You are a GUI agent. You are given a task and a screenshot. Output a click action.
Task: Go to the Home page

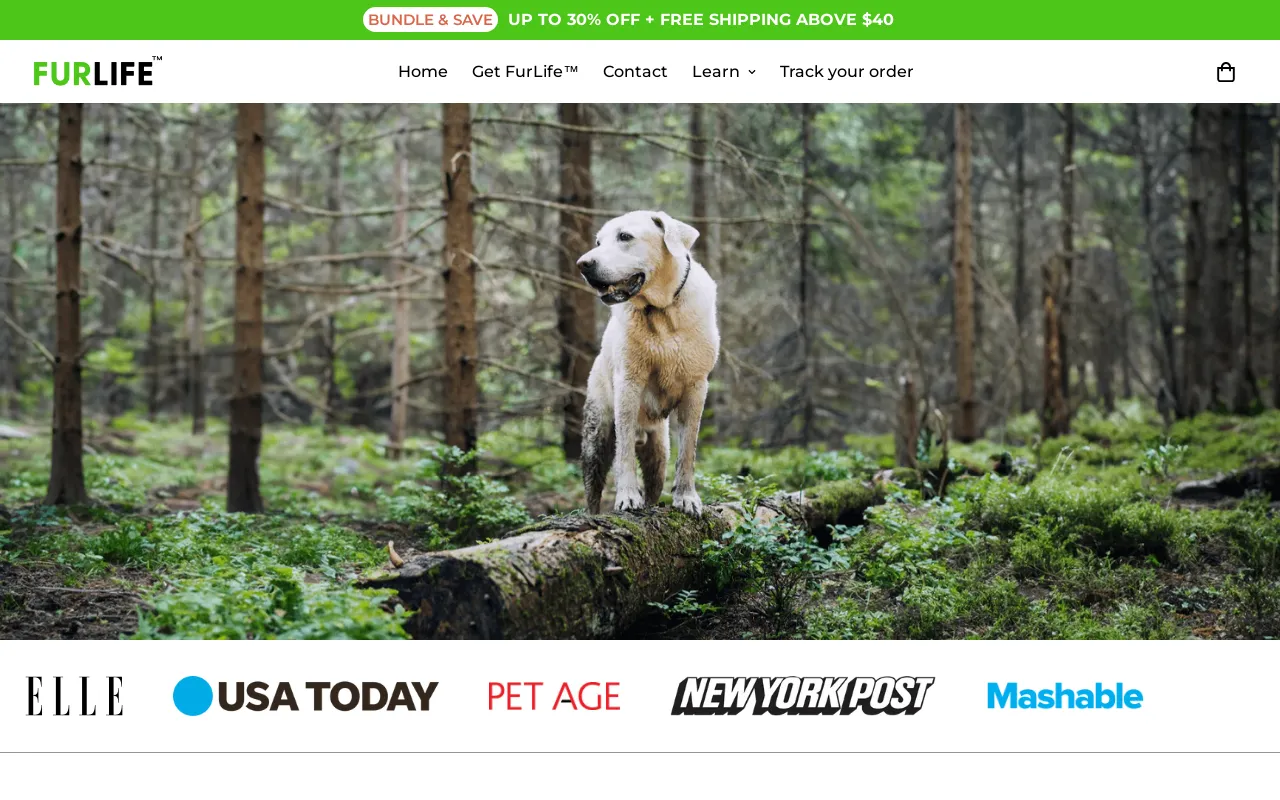(x=423, y=72)
